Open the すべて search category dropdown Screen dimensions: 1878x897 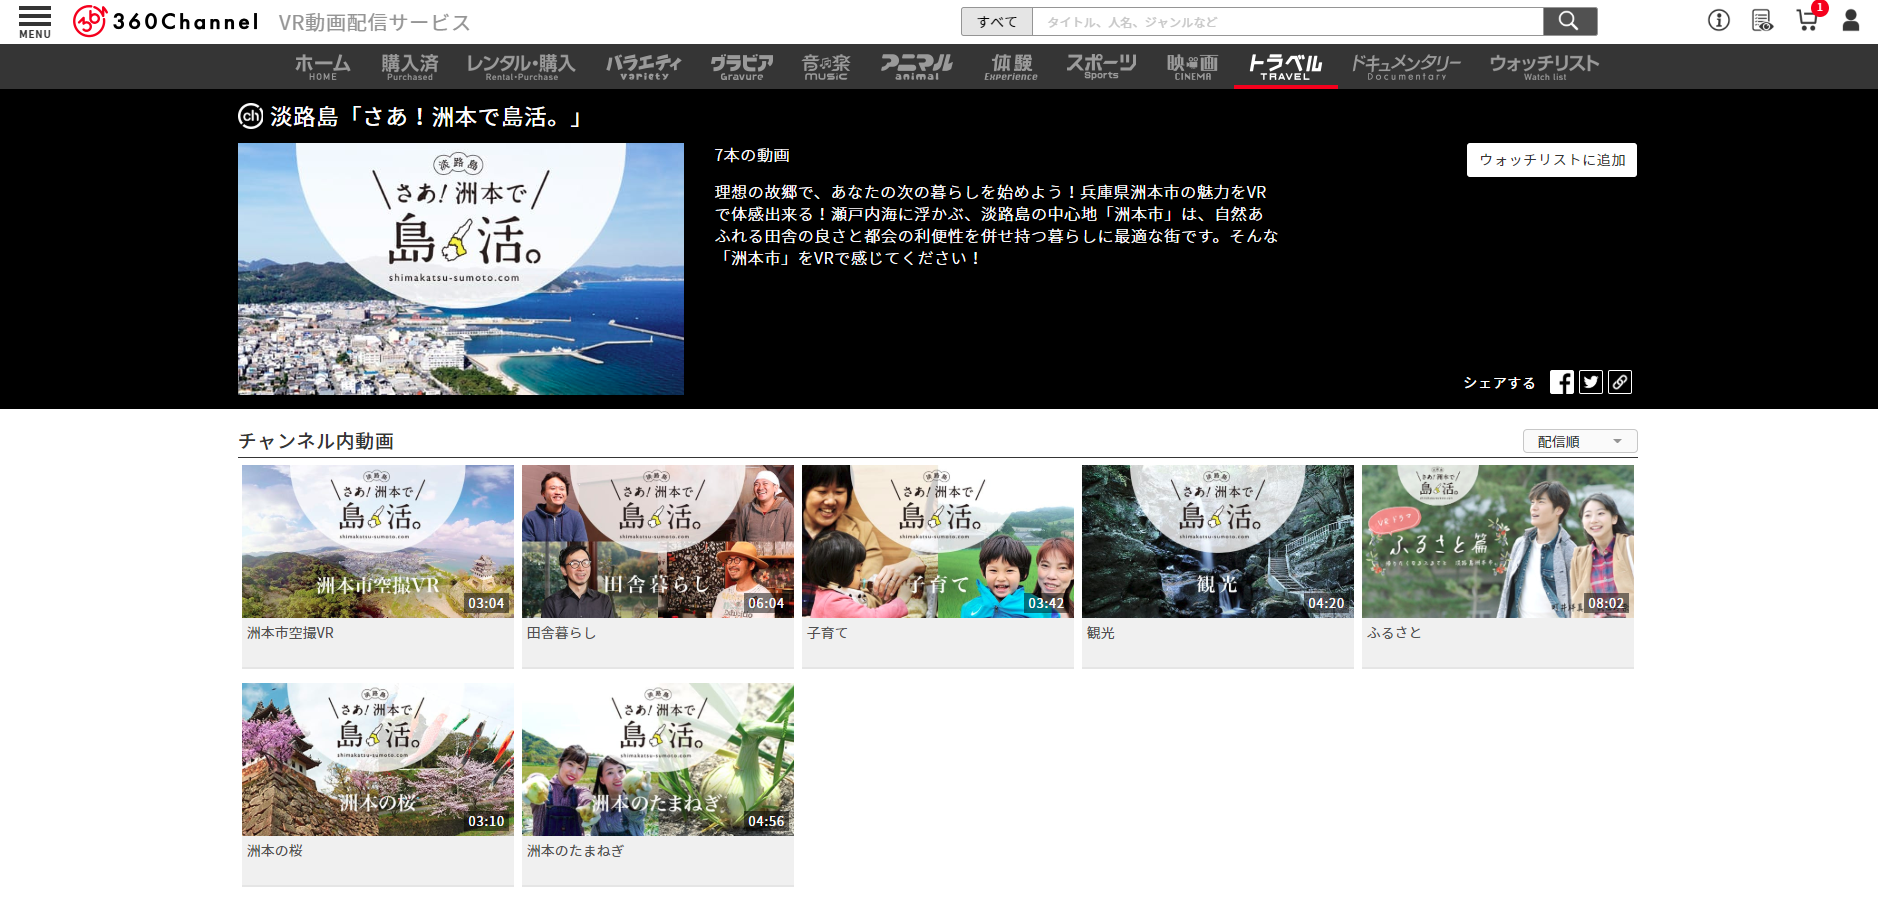(997, 22)
